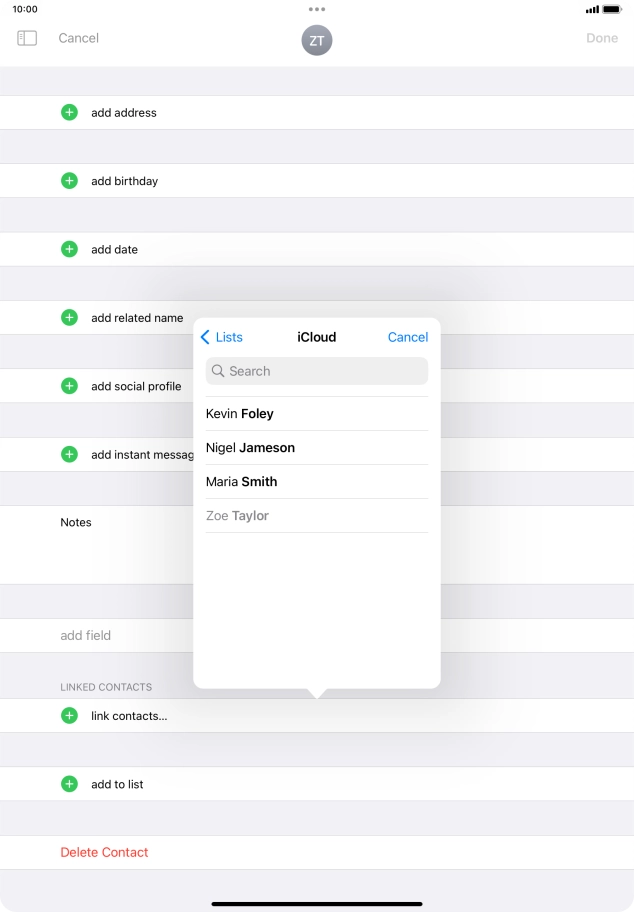Tap the add to list label
Viewport: 634px width, 912px height.
pyautogui.click(x=117, y=785)
